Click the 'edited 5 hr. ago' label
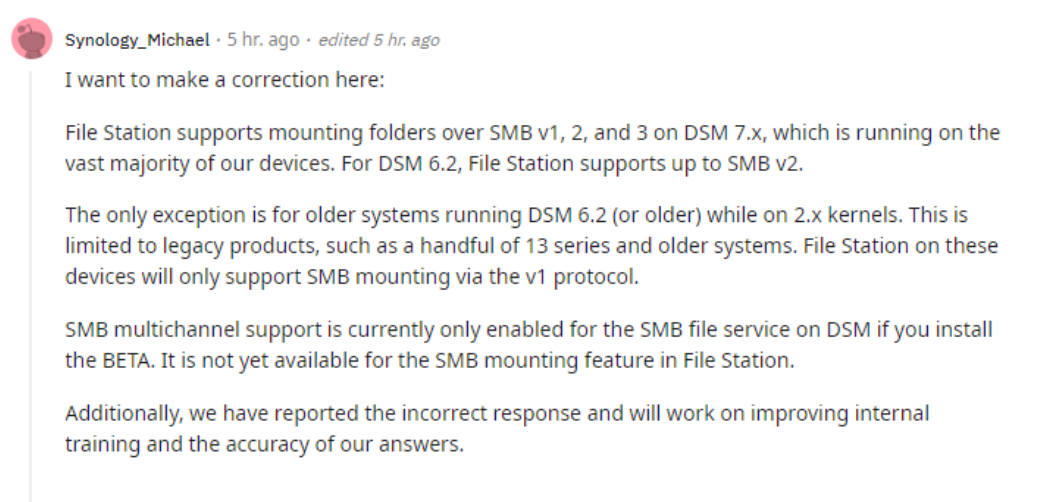The image size is (1041, 502). point(379,40)
